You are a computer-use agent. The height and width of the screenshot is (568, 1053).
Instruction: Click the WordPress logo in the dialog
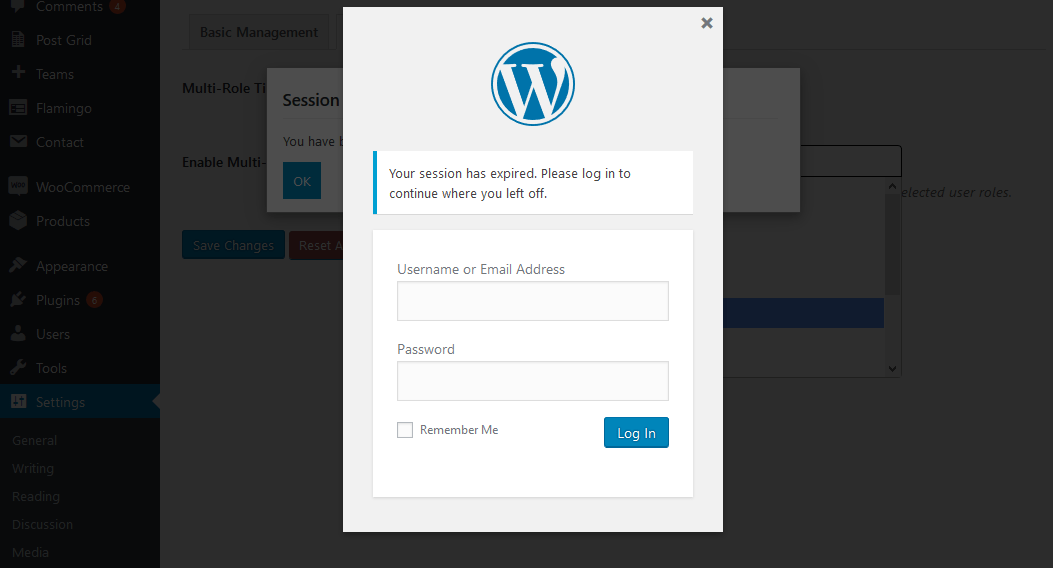click(533, 84)
